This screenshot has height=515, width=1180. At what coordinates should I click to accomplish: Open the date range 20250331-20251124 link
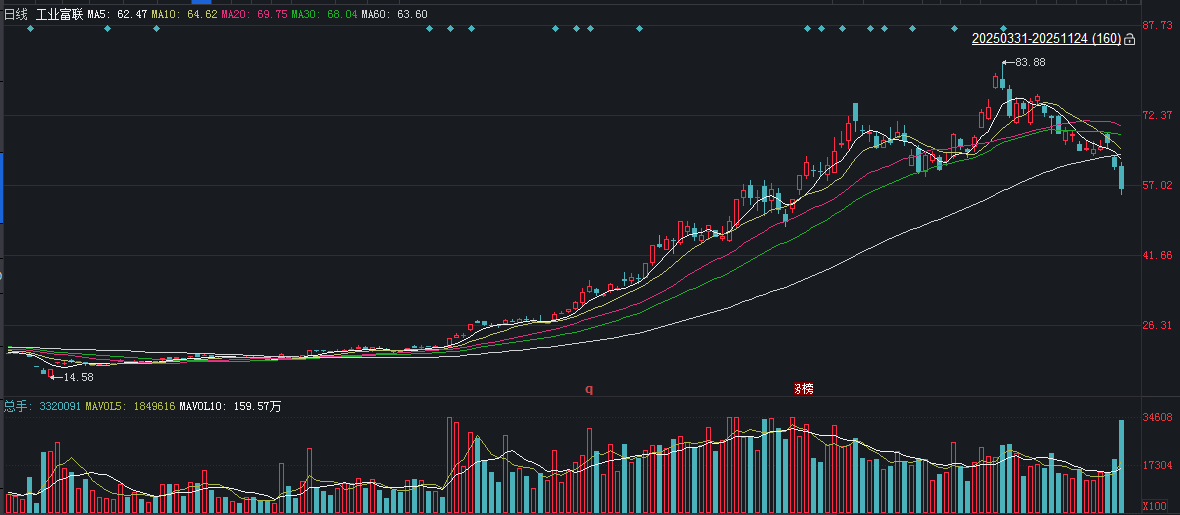pos(1046,39)
